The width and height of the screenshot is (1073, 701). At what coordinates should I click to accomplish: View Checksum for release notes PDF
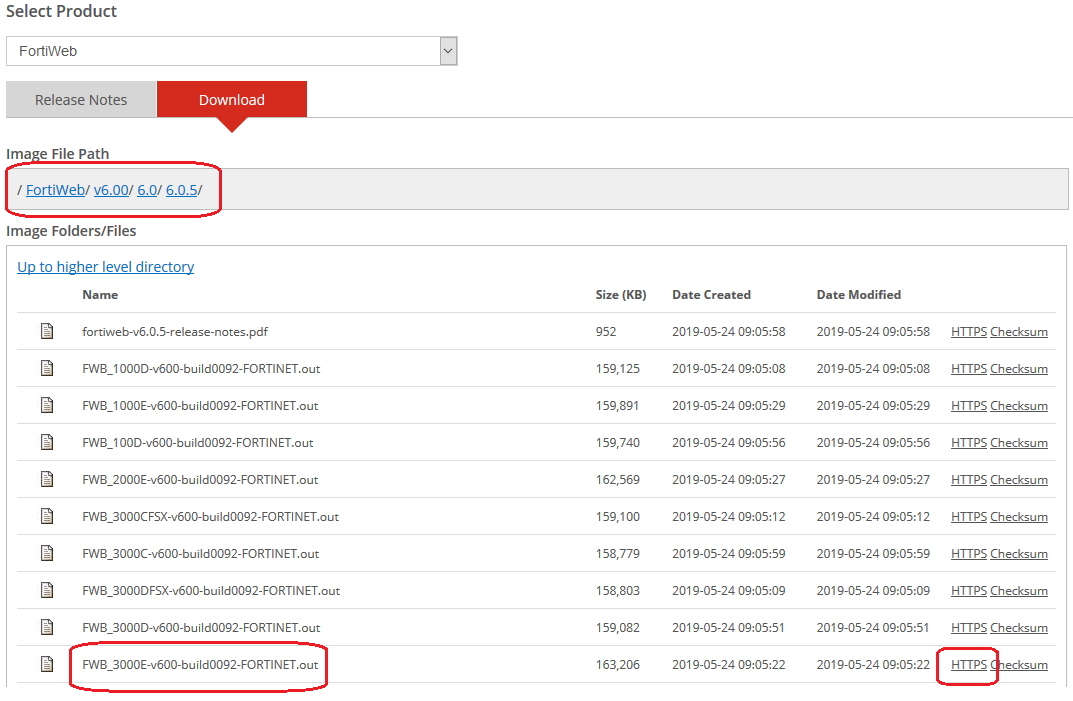[1019, 332]
